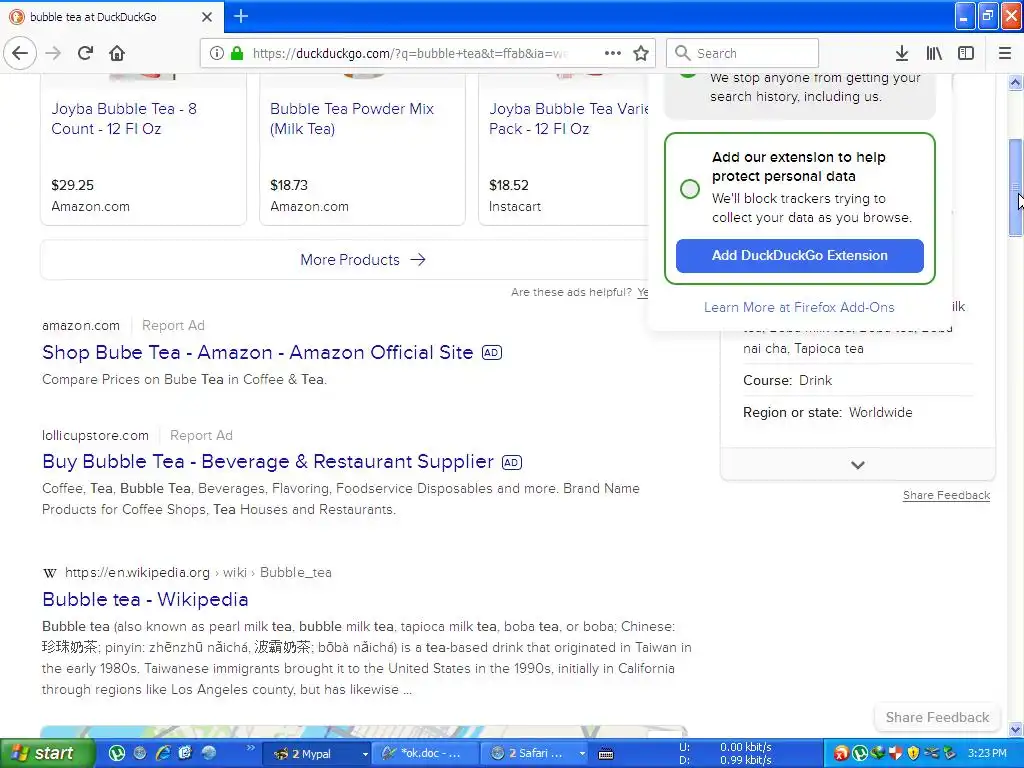Select the extension checklist circle
The image size is (1024, 768).
690,189
